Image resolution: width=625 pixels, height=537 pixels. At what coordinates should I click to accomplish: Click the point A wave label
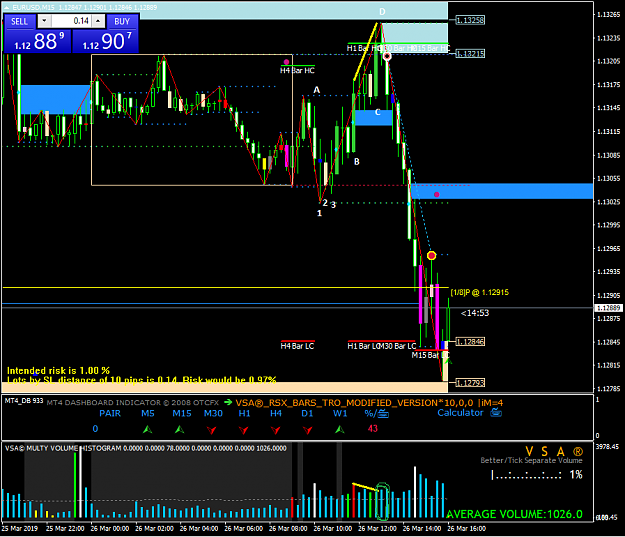coord(316,90)
